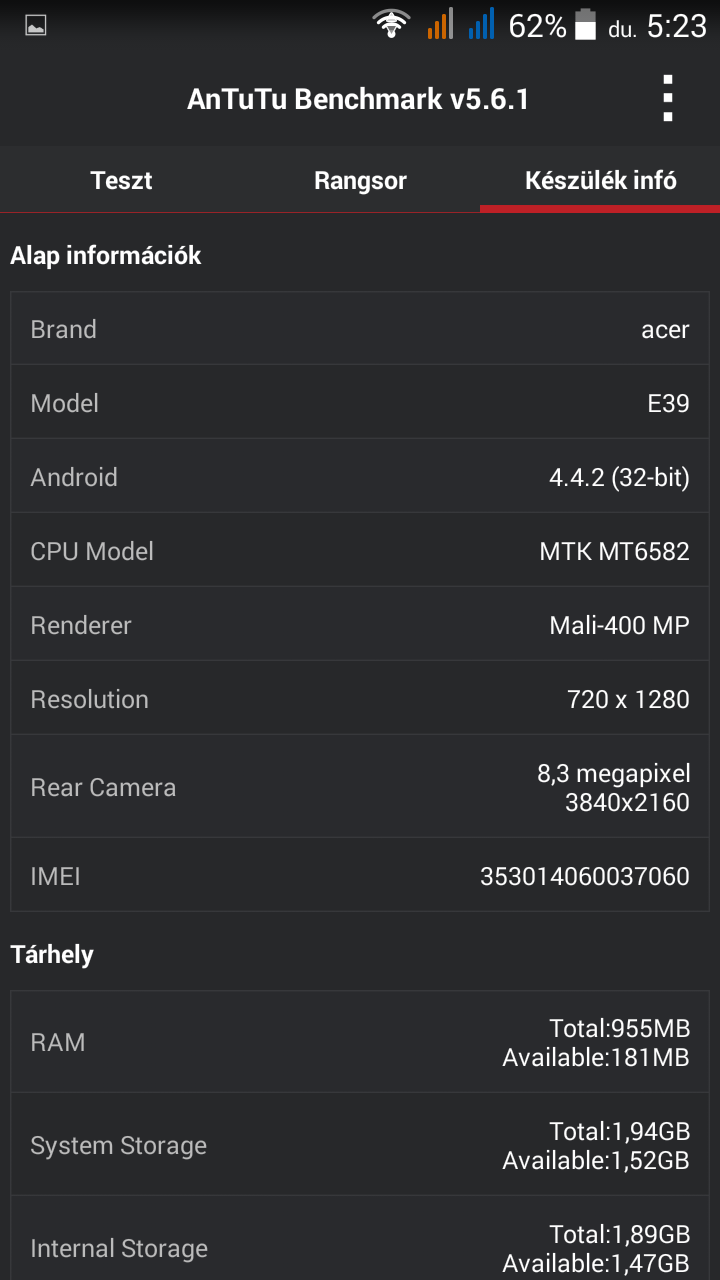Tap the AnTuTu Benchmark v5.6.1 title
The height and width of the screenshot is (1280, 720).
tap(358, 99)
